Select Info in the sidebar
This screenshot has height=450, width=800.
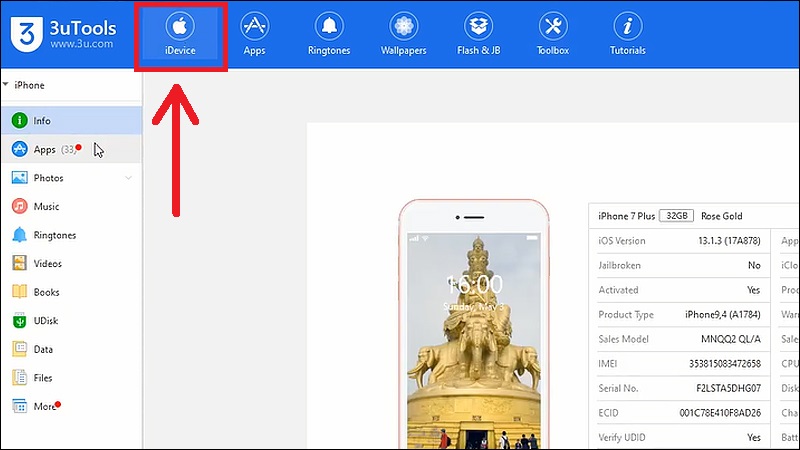(71, 120)
